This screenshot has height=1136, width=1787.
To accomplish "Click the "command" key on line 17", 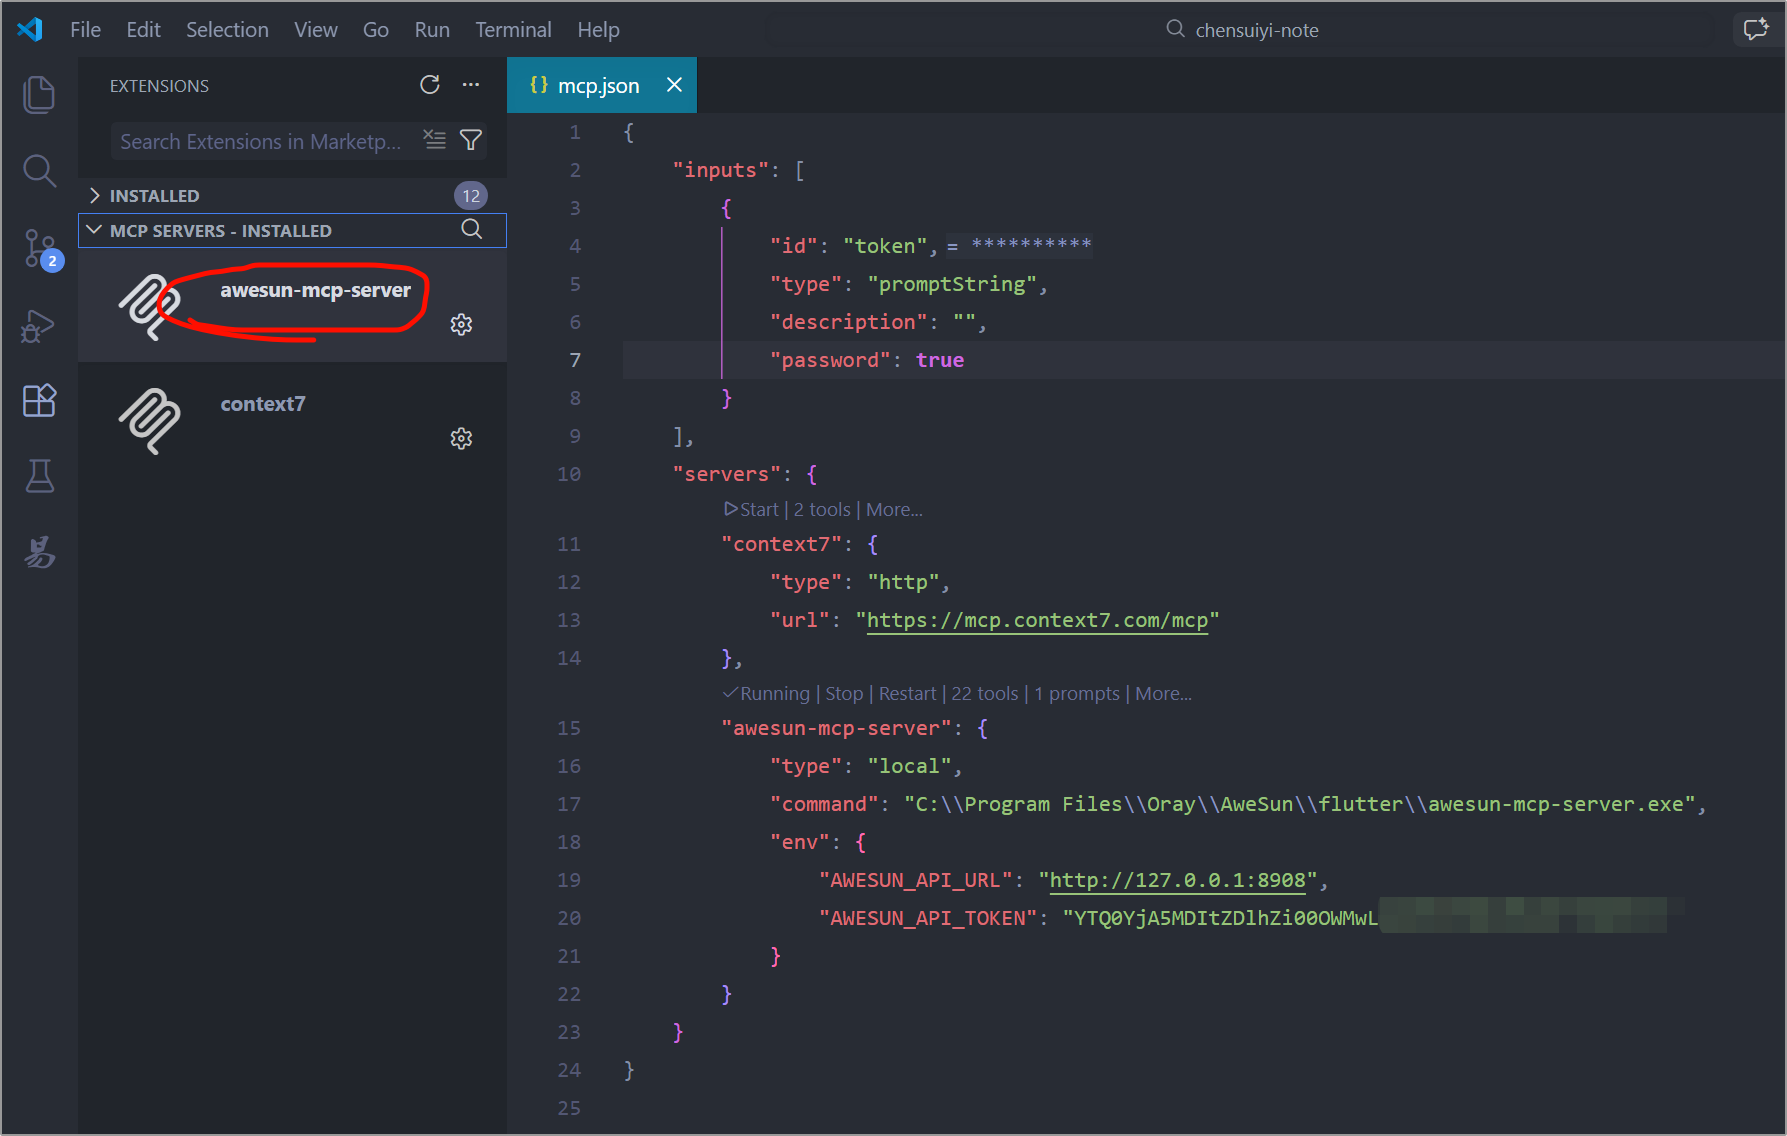I will click(x=824, y=804).
